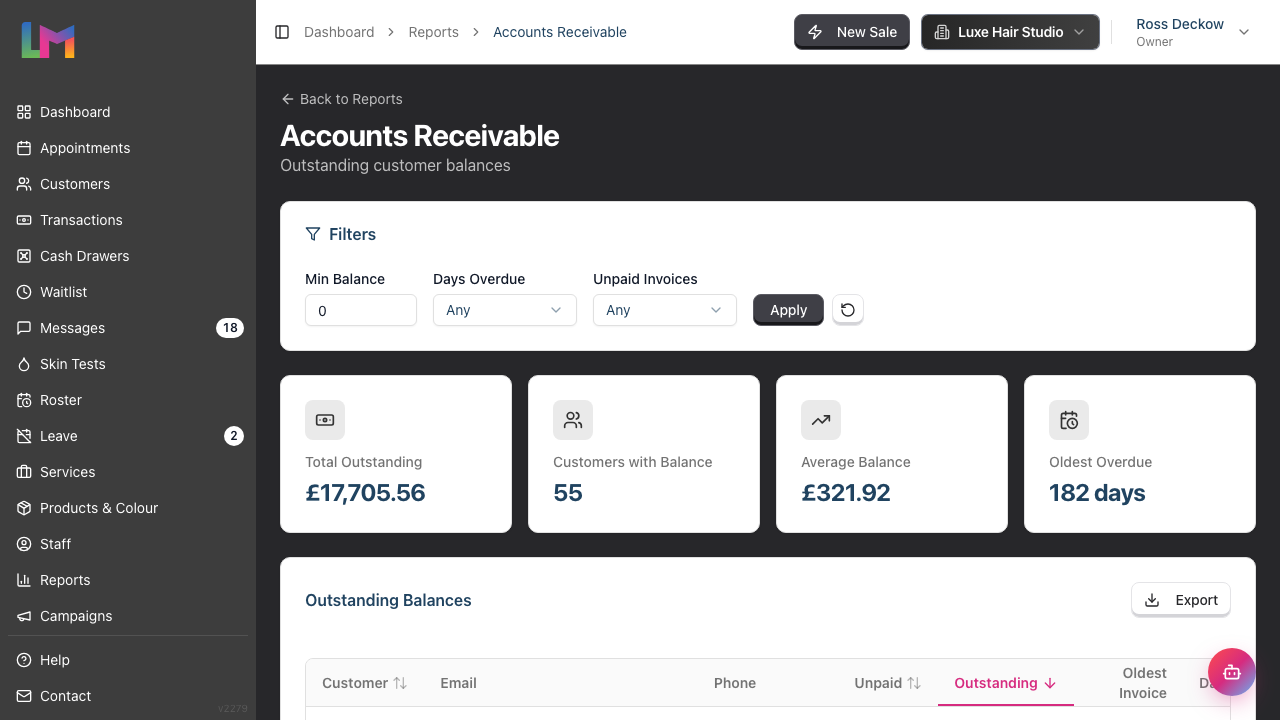This screenshot has width=1280, height=720.
Task: Click the Phone column header
Action: (735, 683)
